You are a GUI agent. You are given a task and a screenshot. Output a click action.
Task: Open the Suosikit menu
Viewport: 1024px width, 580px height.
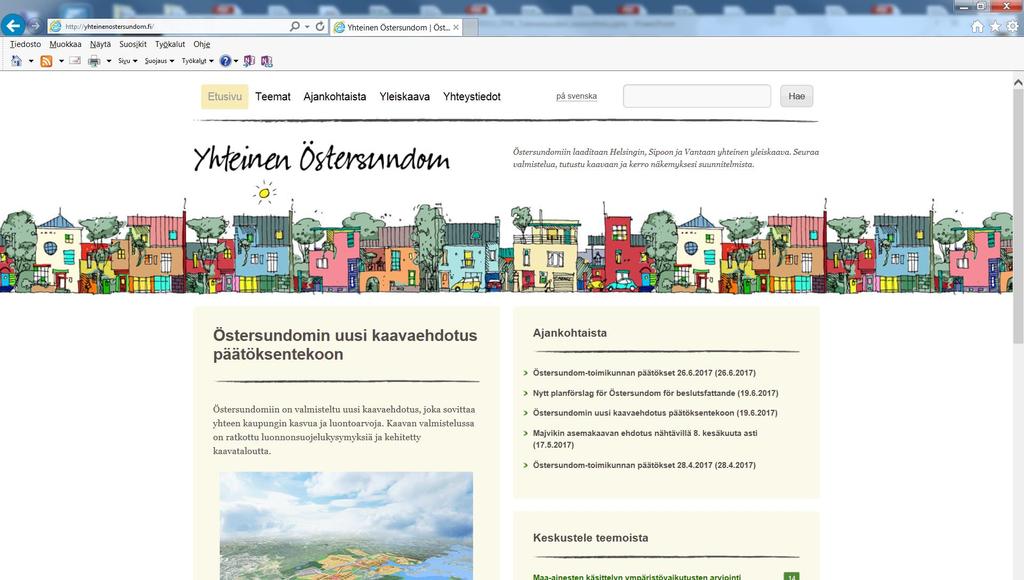pyautogui.click(x=133, y=44)
